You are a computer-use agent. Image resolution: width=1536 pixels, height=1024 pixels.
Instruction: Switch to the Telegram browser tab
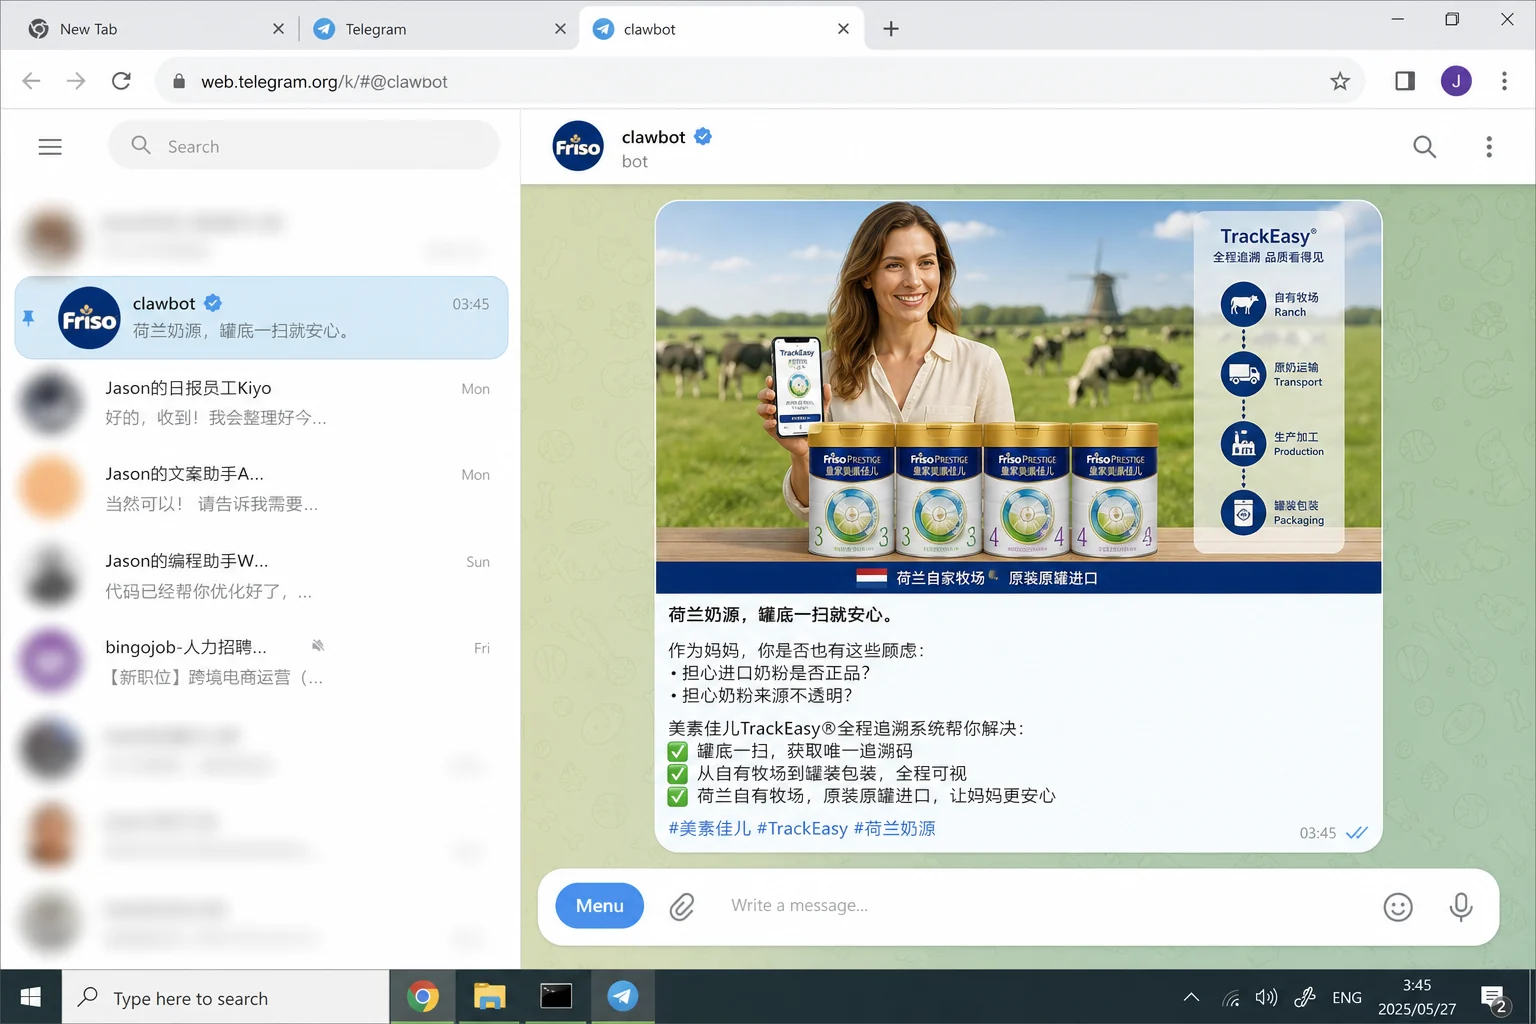coord(440,29)
